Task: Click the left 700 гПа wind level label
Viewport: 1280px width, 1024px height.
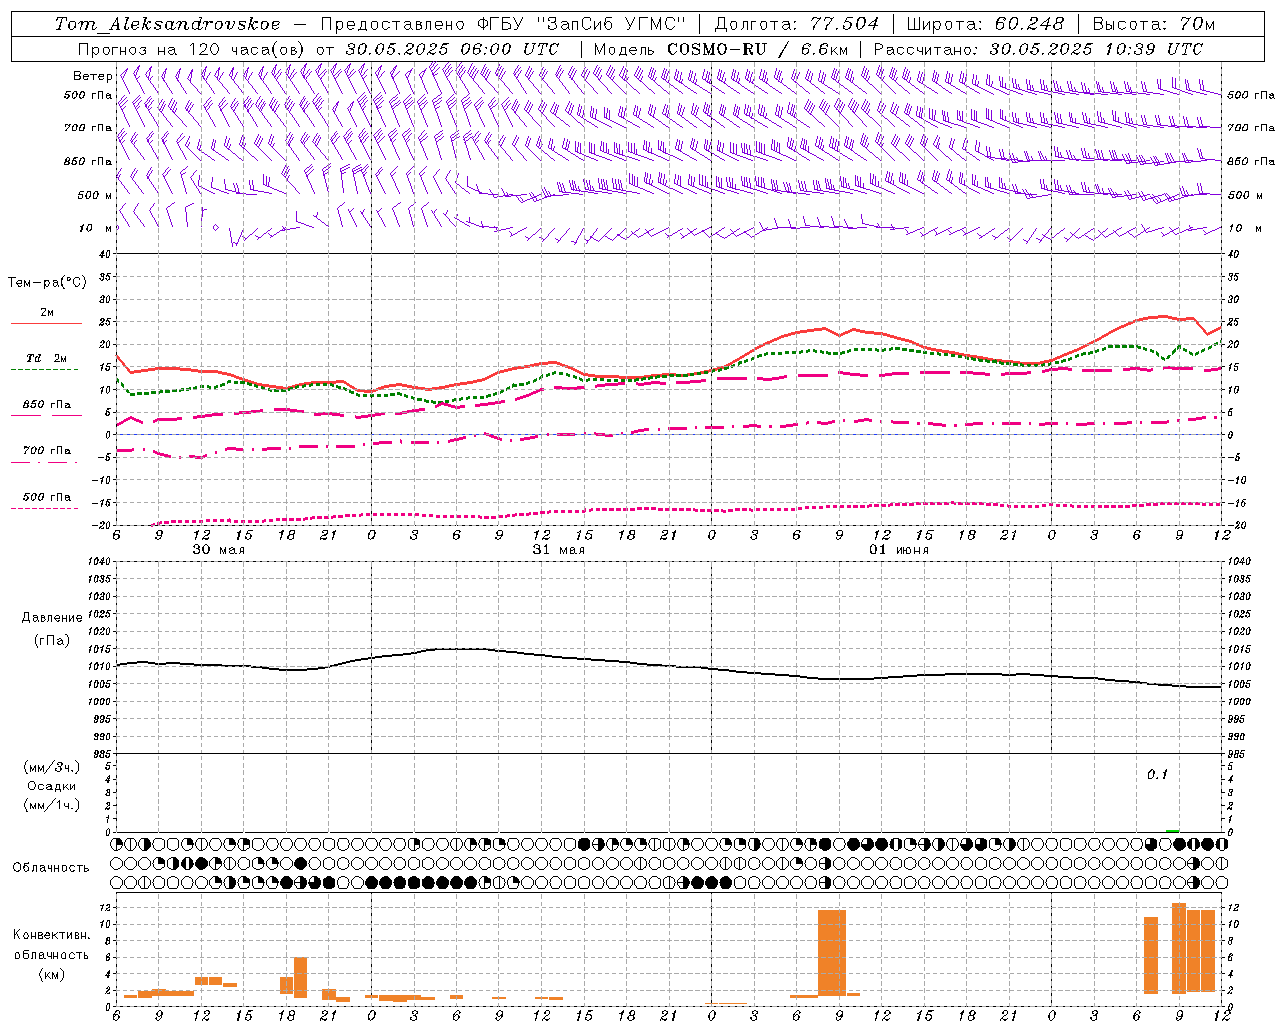Action: [88, 128]
